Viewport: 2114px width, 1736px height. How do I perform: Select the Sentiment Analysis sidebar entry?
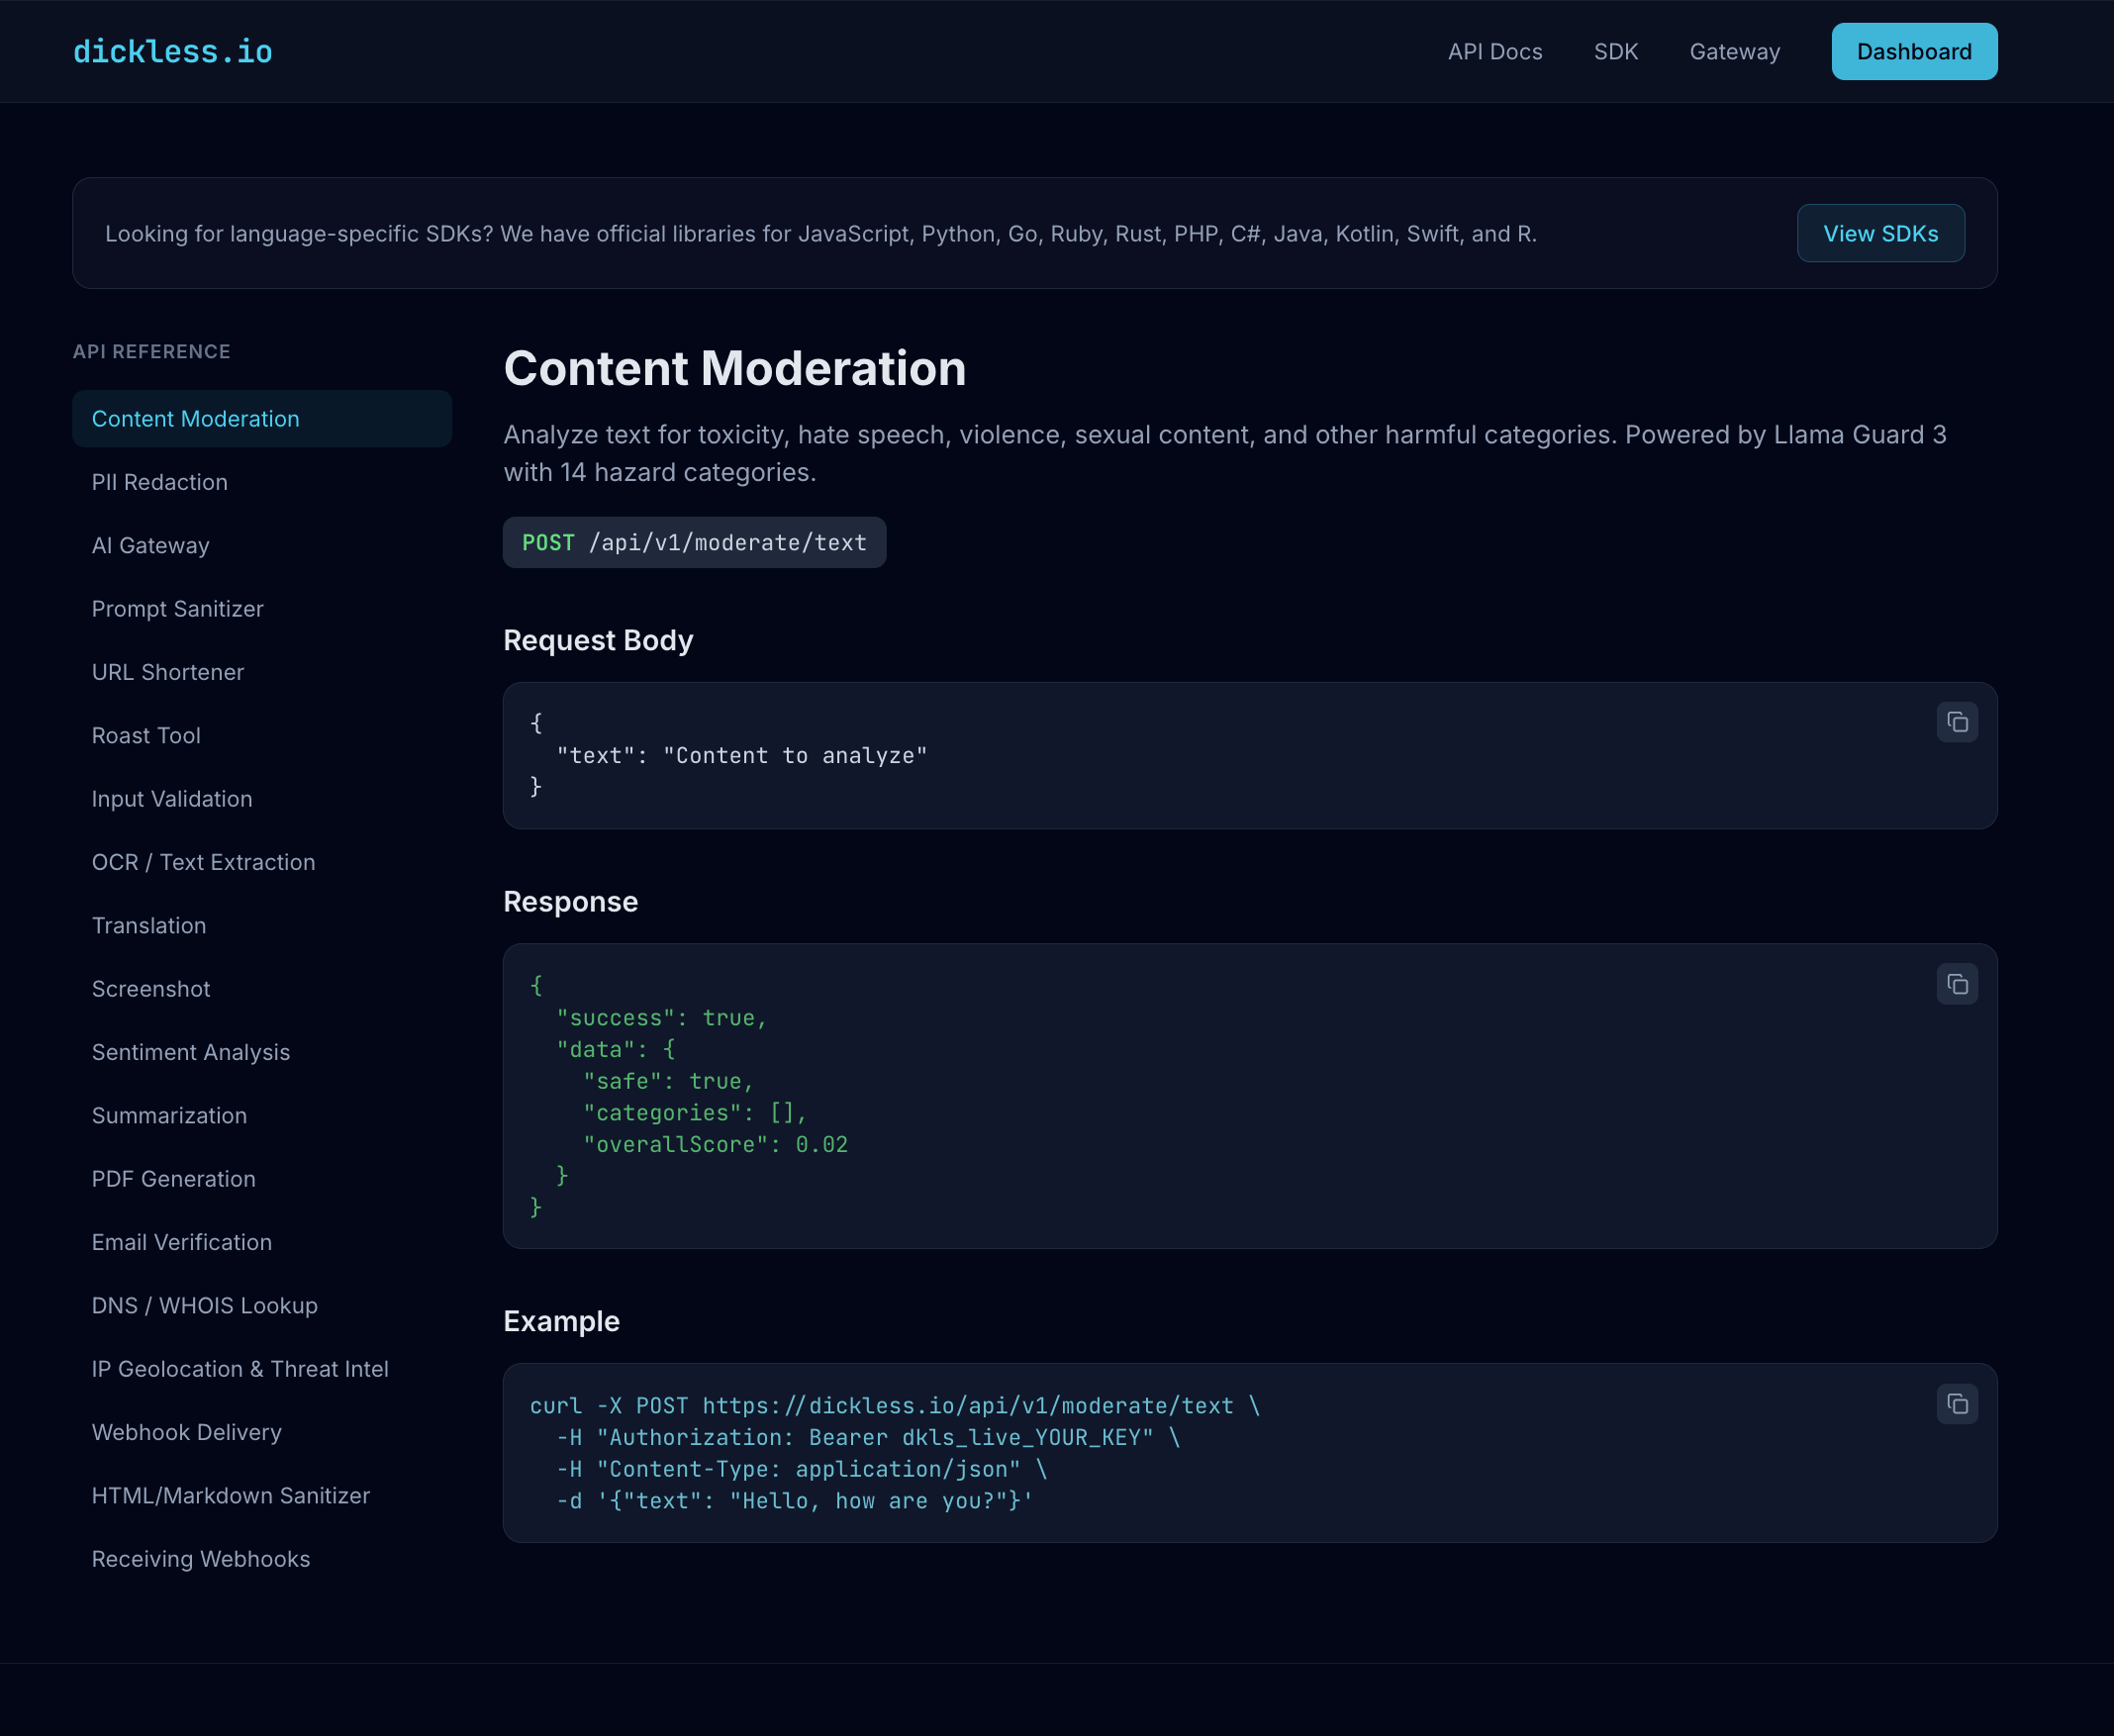190,1052
